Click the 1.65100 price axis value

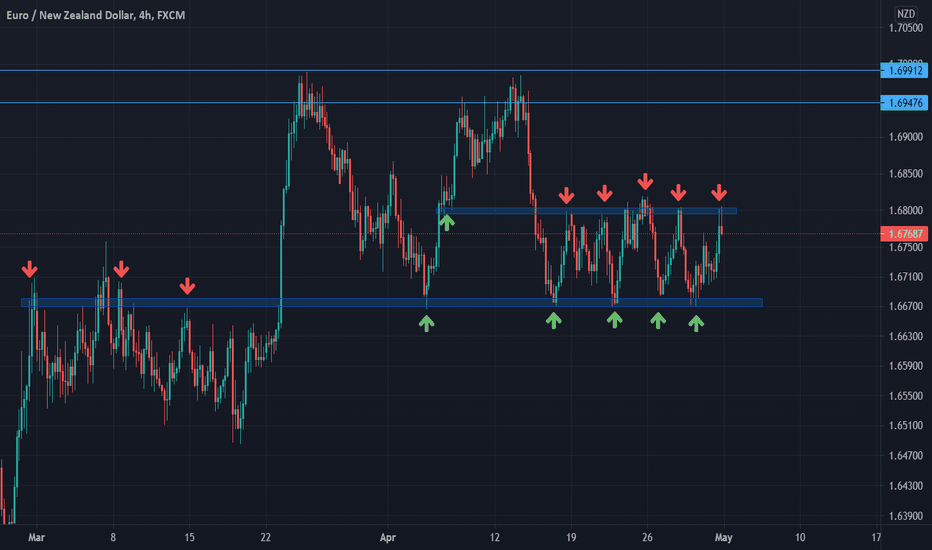(x=905, y=425)
